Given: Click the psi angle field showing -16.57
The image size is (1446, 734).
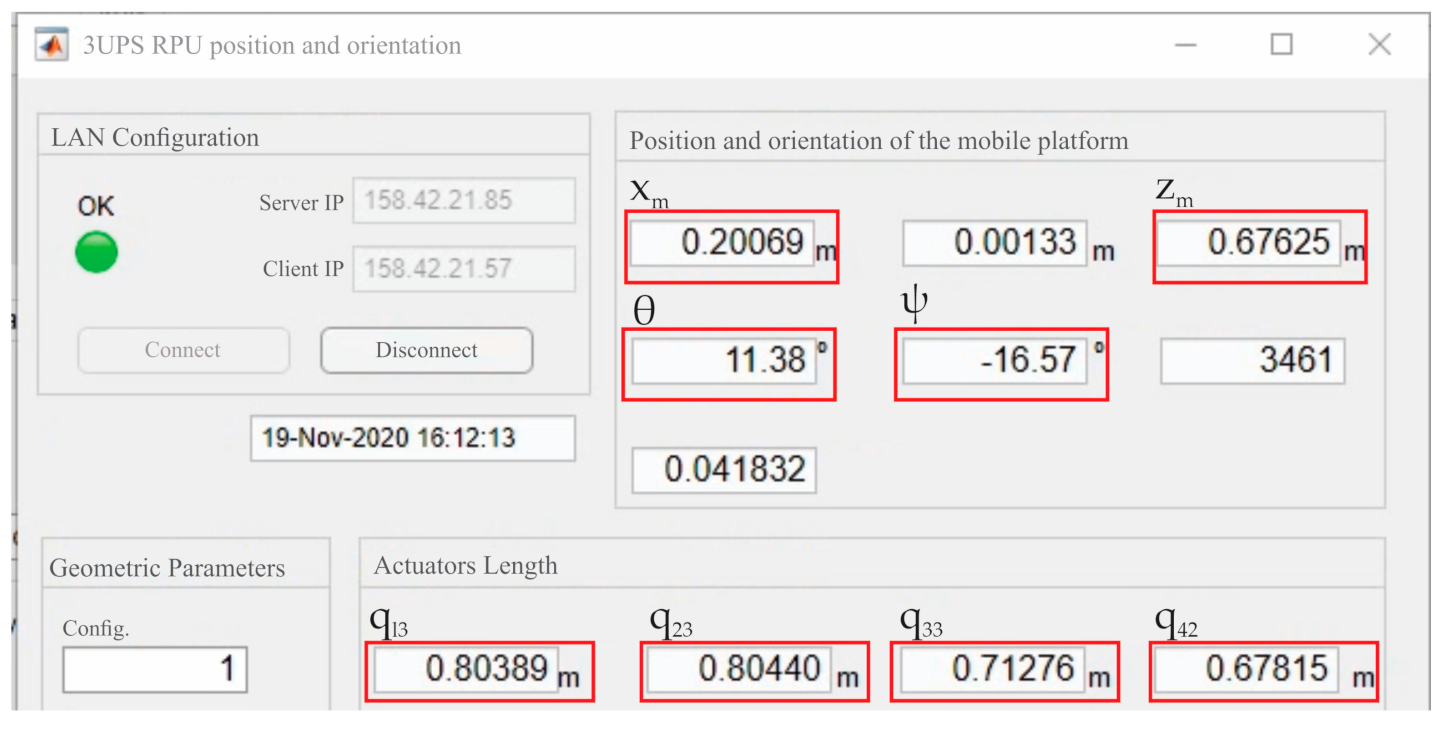Looking at the screenshot, I should (x=994, y=360).
